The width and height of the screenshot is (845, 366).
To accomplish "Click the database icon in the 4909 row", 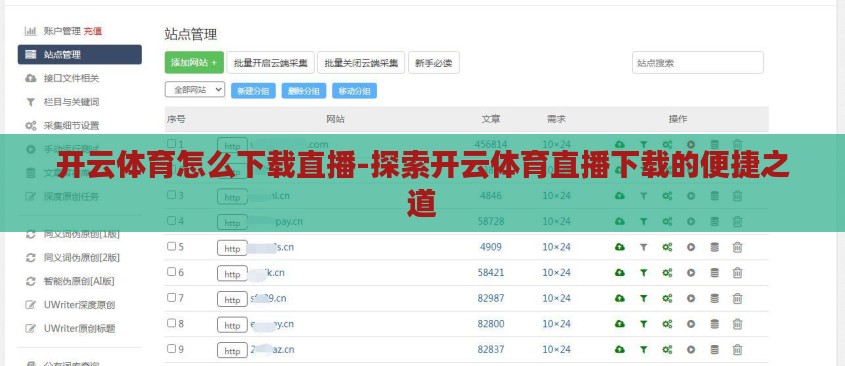I will (x=715, y=247).
